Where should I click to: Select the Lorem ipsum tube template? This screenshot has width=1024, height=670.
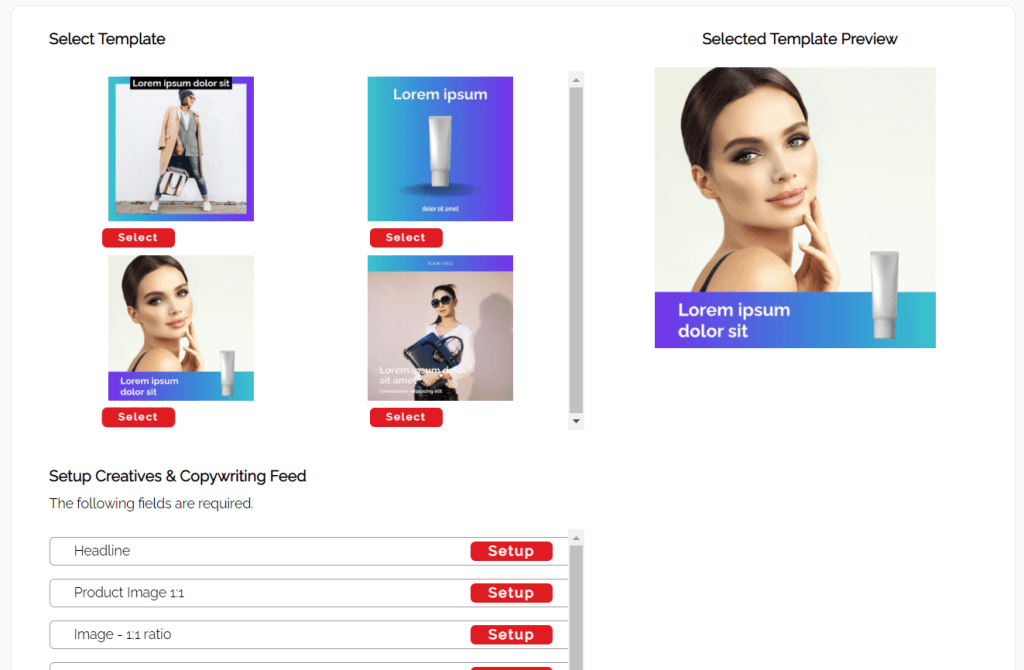(x=406, y=238)
